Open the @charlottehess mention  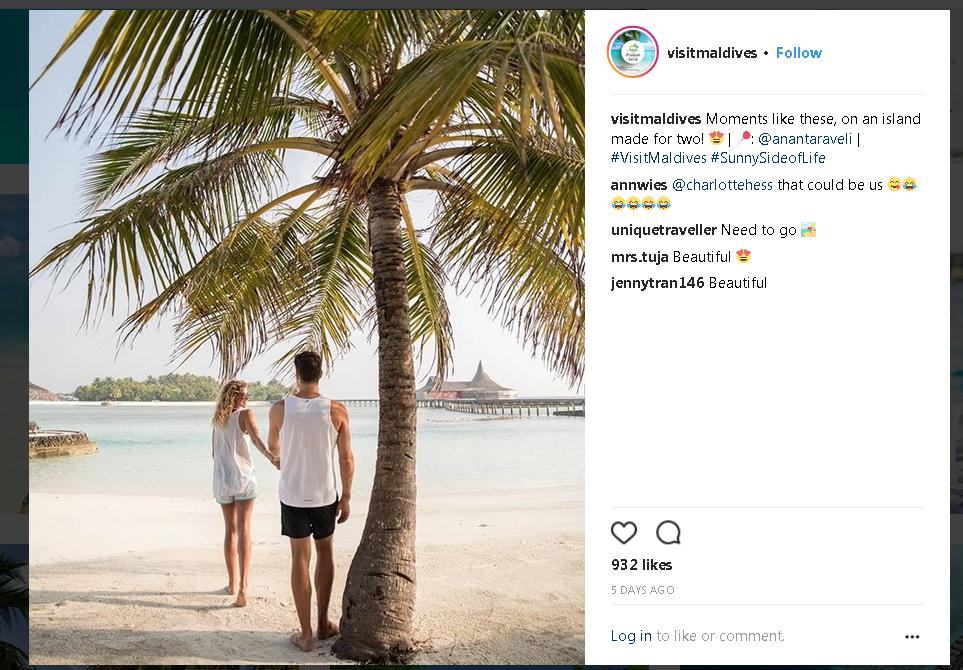722,185
